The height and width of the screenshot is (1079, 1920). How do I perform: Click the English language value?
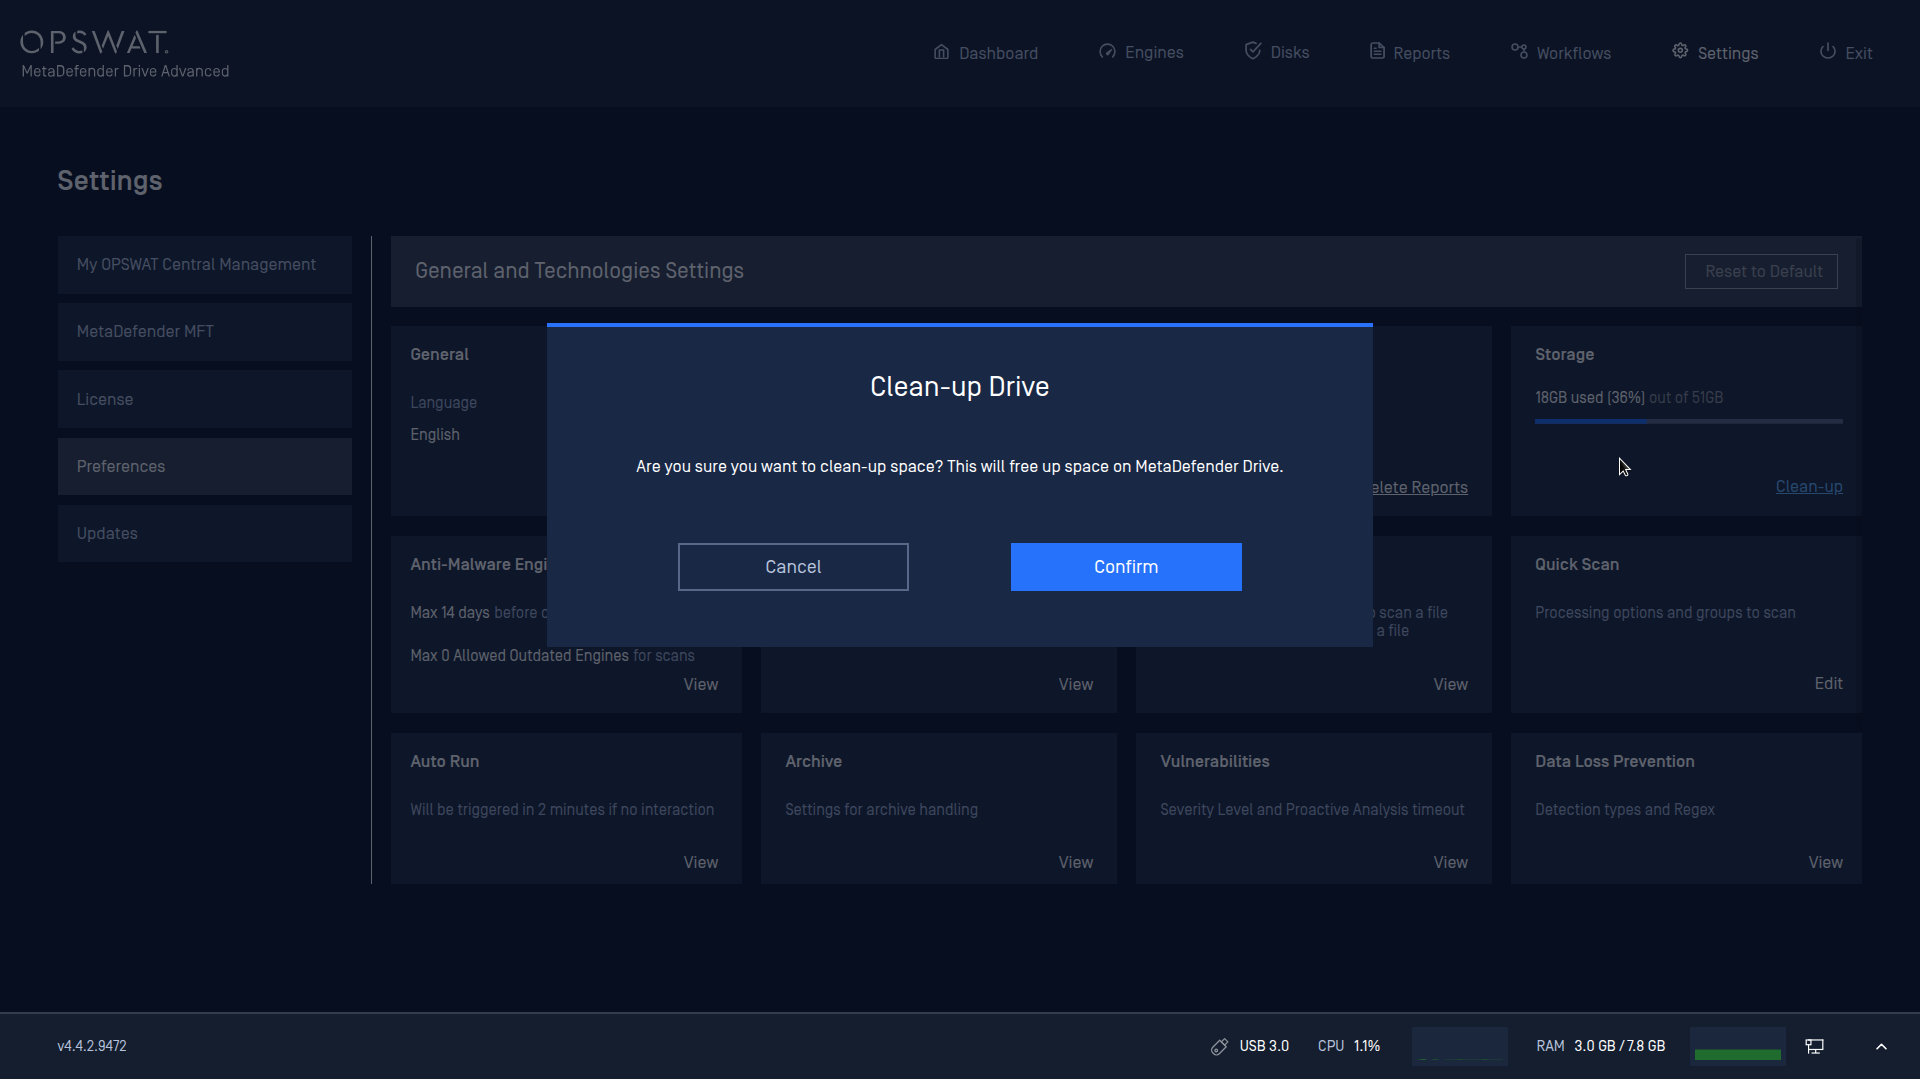pos(435,435)
